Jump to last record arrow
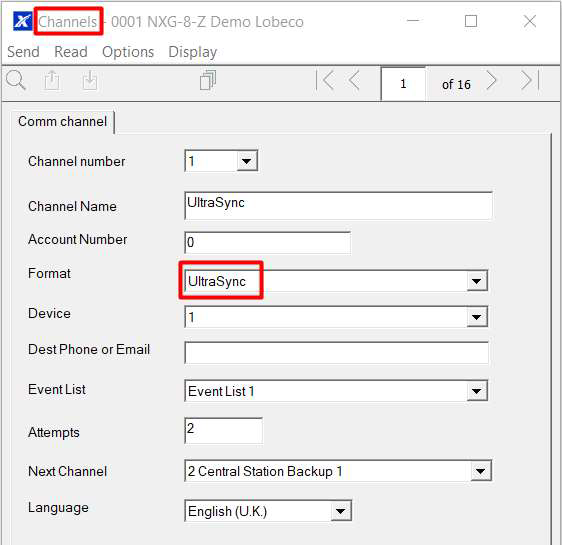The width and height of the screenshot is (562, 545). click(530, 80)
